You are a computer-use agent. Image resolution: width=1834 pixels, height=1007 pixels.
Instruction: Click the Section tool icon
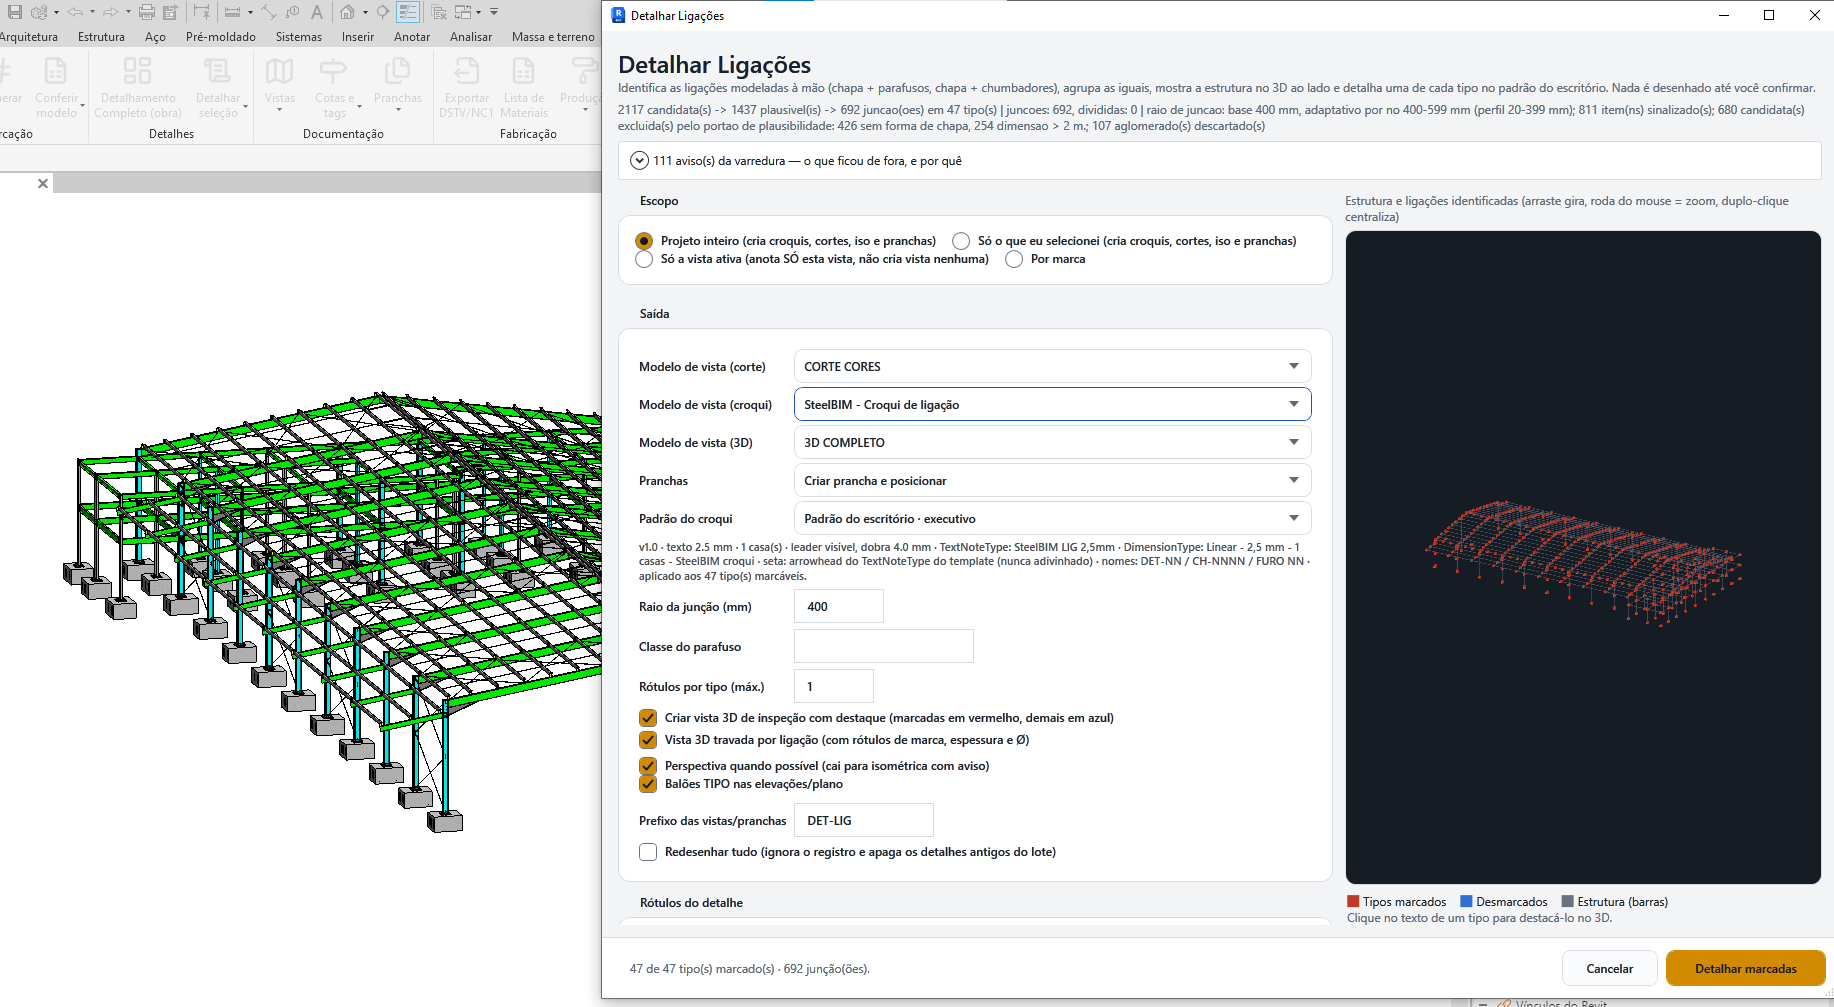point(382,12)
